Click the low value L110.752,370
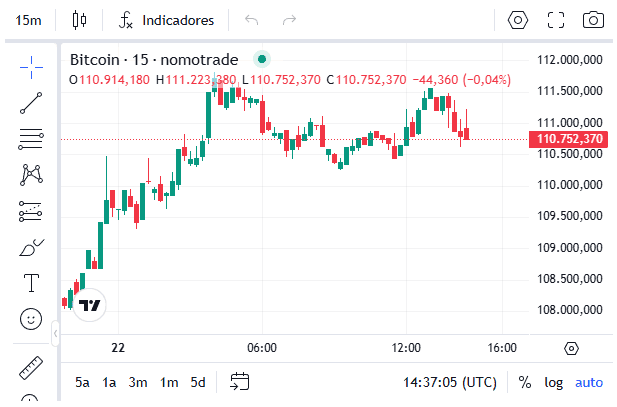 click(x=281, y=80)
